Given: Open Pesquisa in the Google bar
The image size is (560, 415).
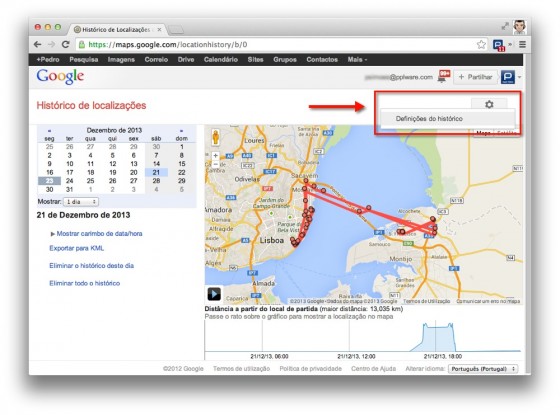Looking at the screenshot, I should click(x=84, y=60).
